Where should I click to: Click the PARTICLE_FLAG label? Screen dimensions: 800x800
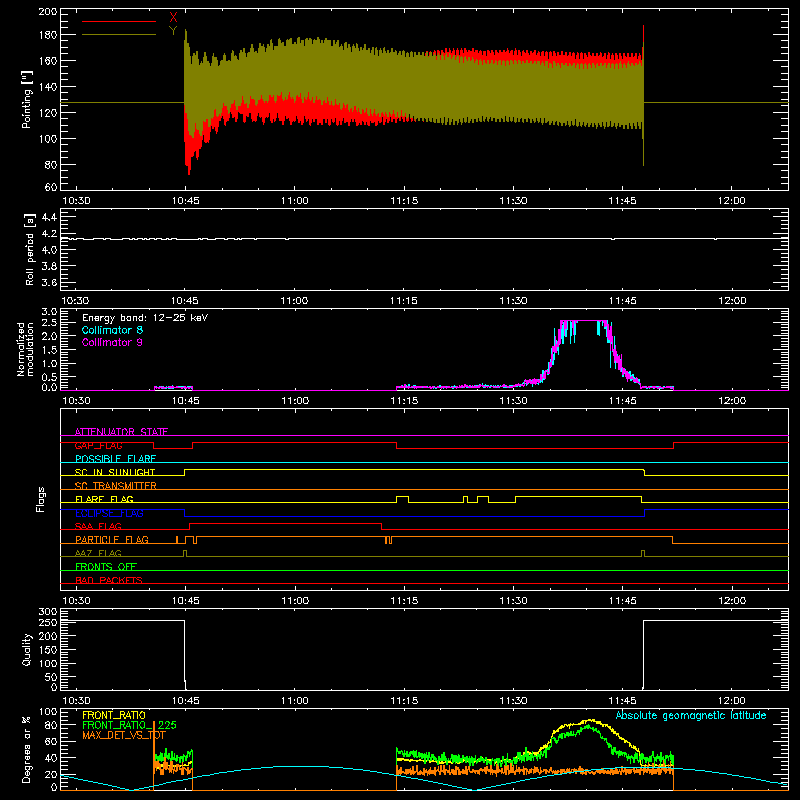pyautogui.click(x=112, y=539)
